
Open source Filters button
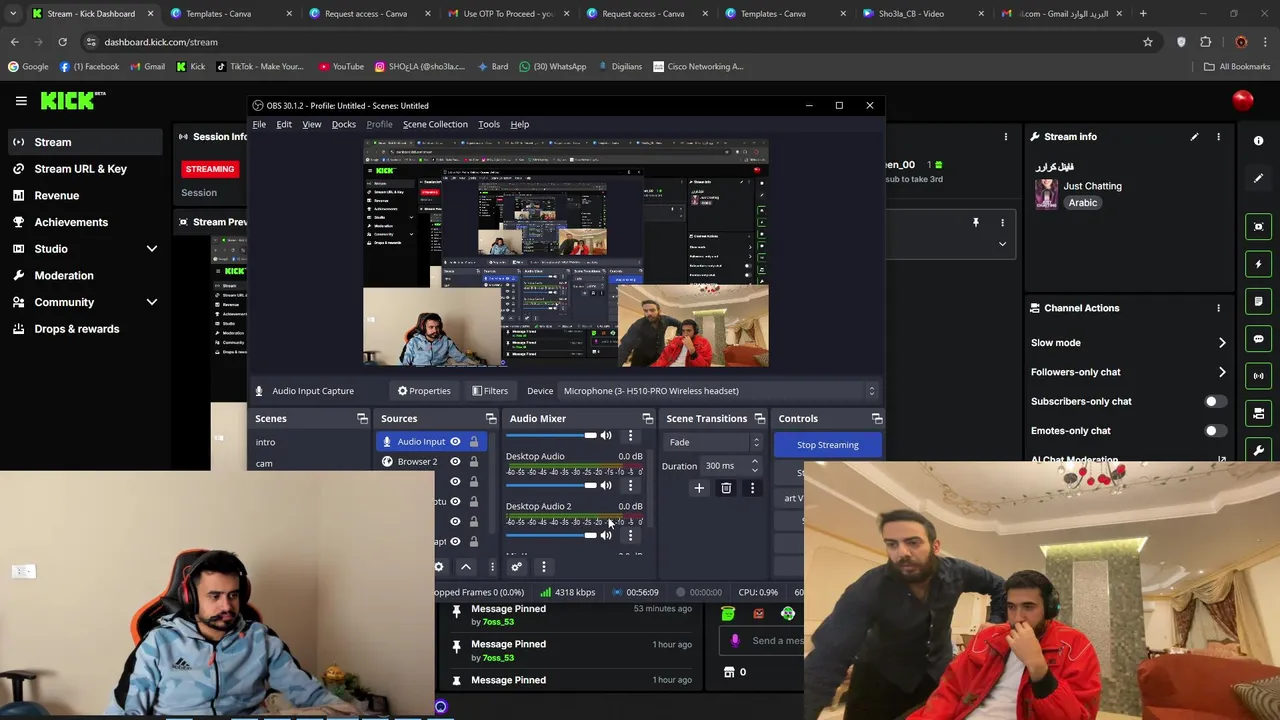click(x=490, y=391)
